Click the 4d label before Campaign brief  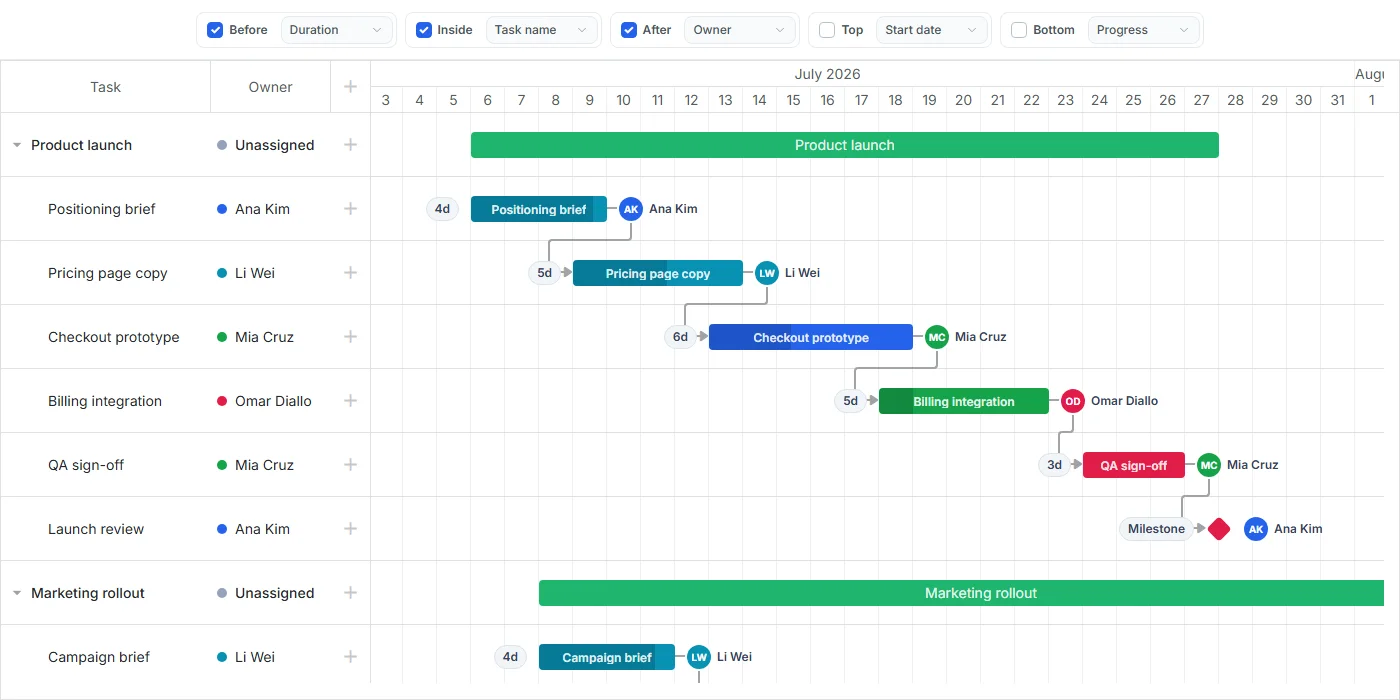[x=510, y=657]
